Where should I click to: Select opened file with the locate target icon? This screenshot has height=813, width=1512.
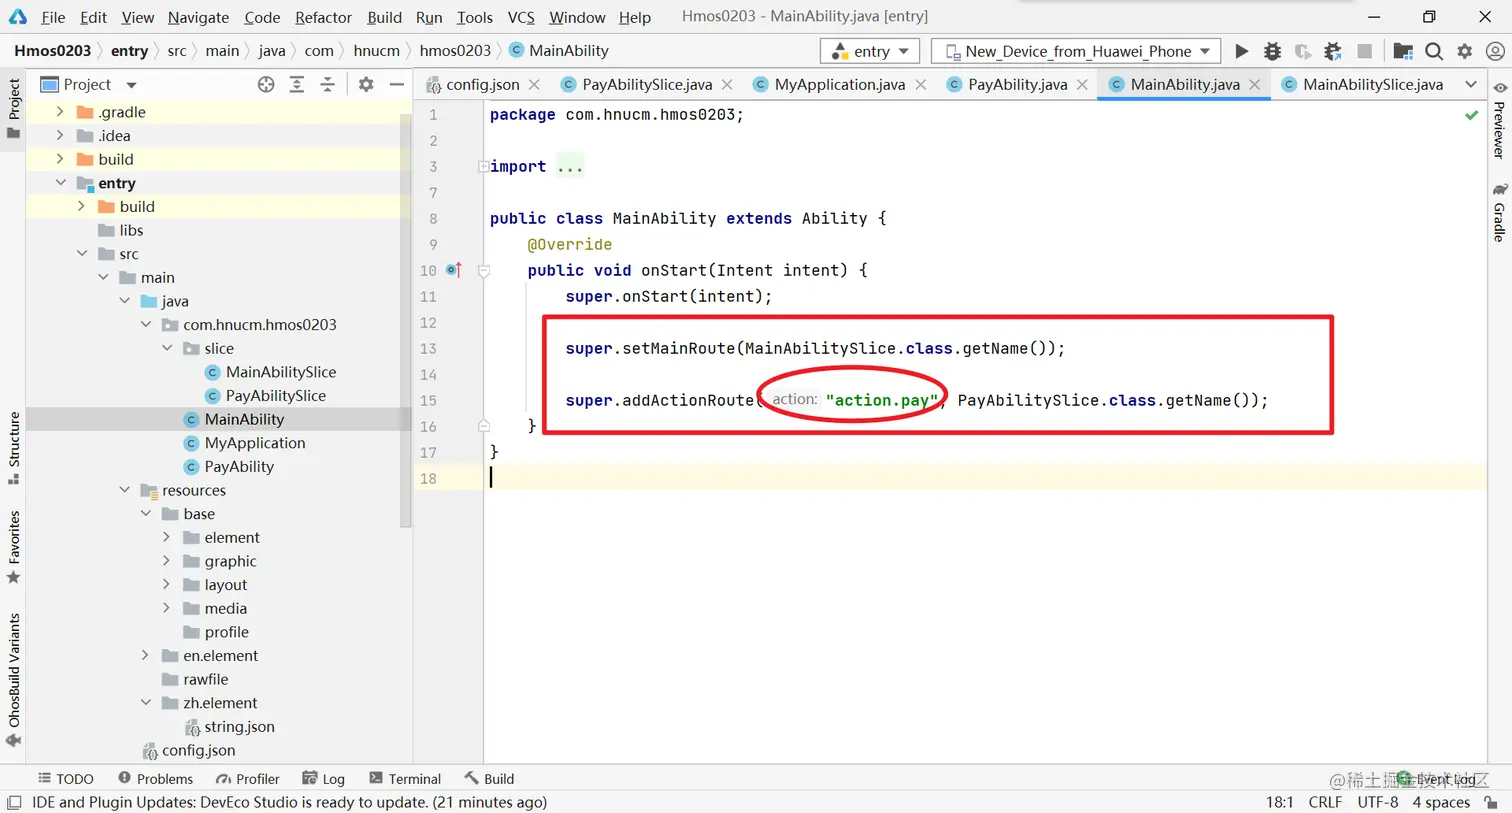coord(266,85)
